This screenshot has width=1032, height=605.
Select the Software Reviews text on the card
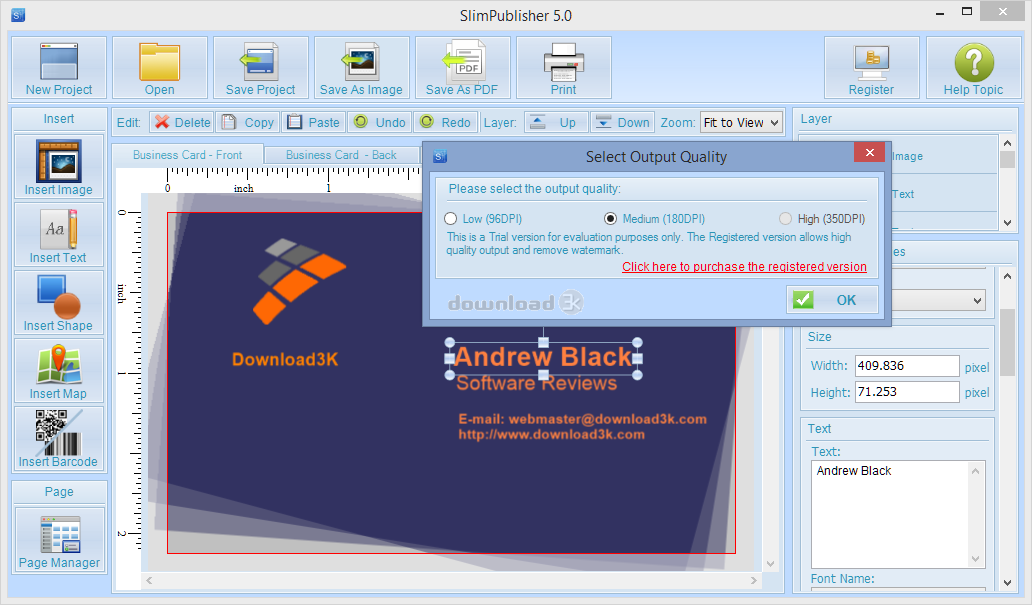[x=536, y=384]
